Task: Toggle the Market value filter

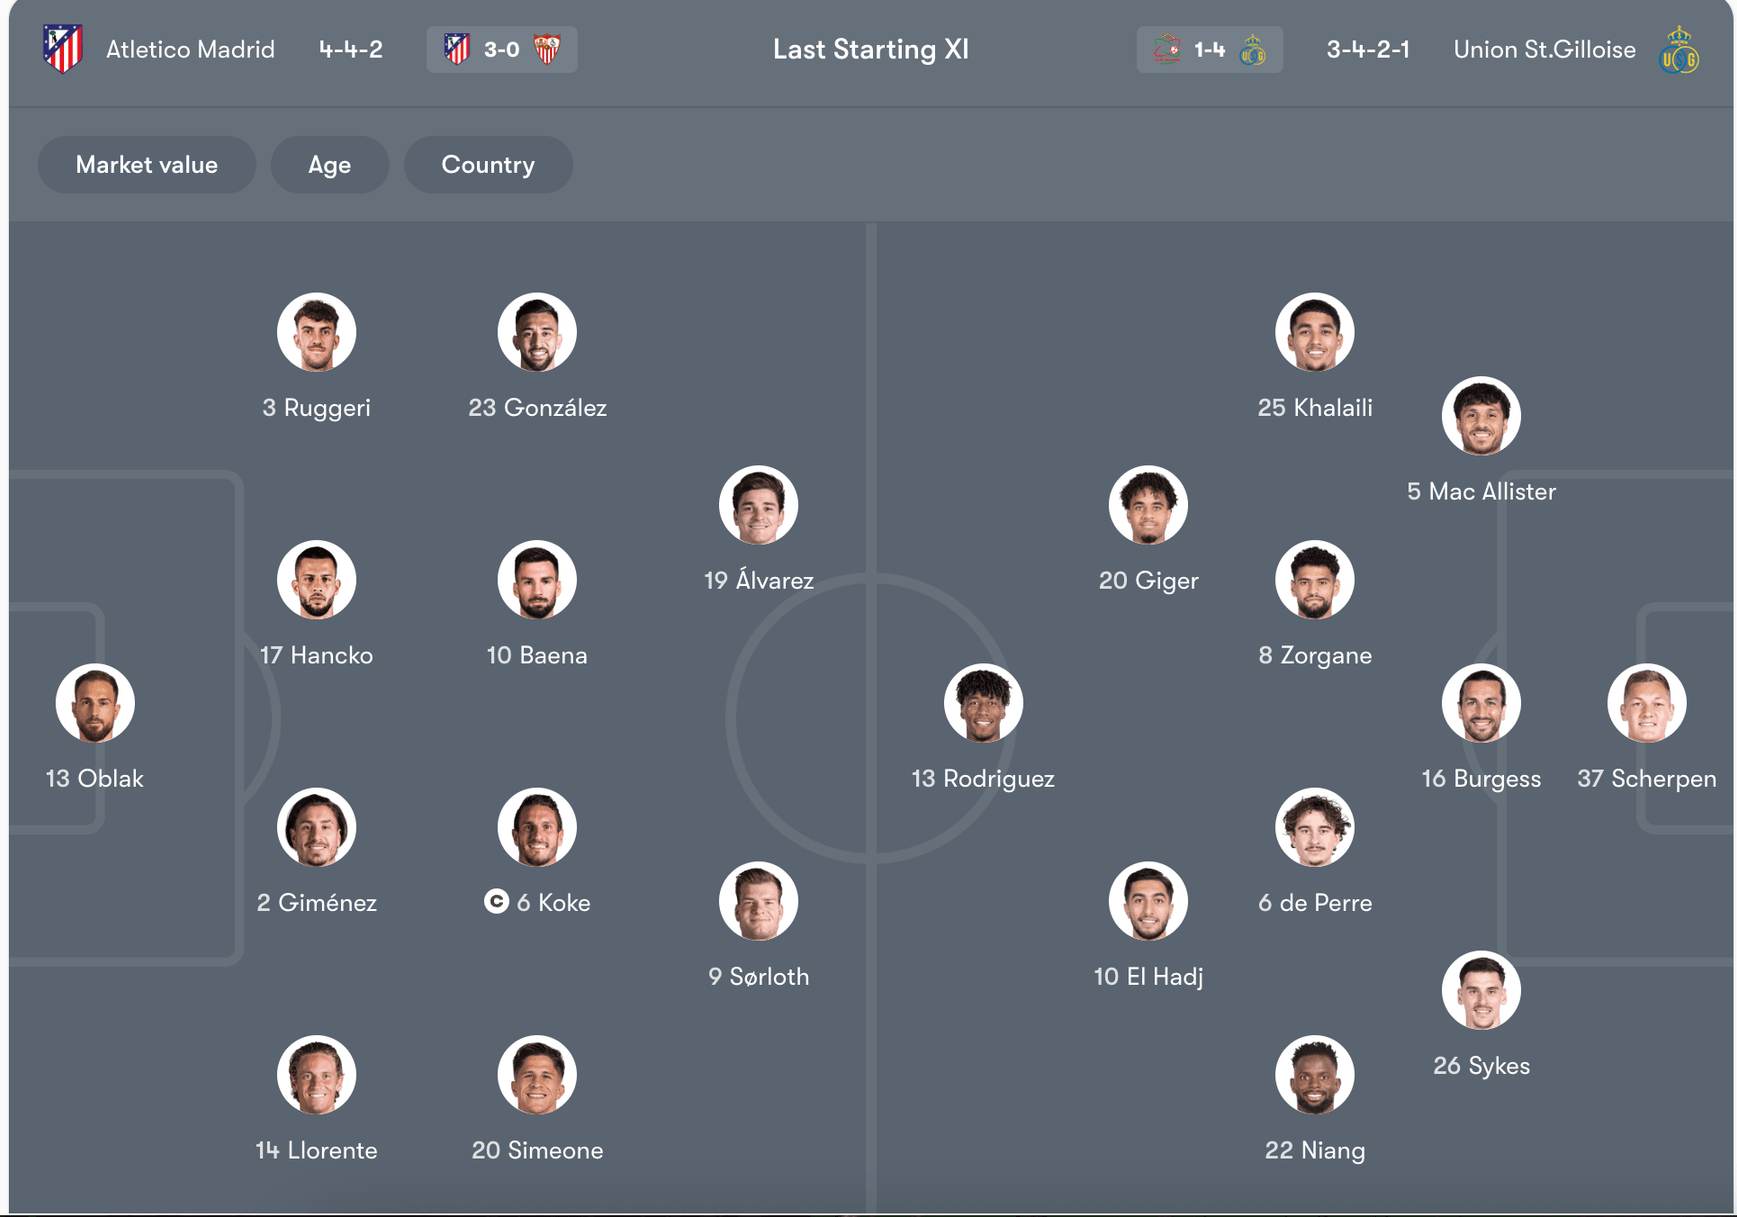Action: 146,164
